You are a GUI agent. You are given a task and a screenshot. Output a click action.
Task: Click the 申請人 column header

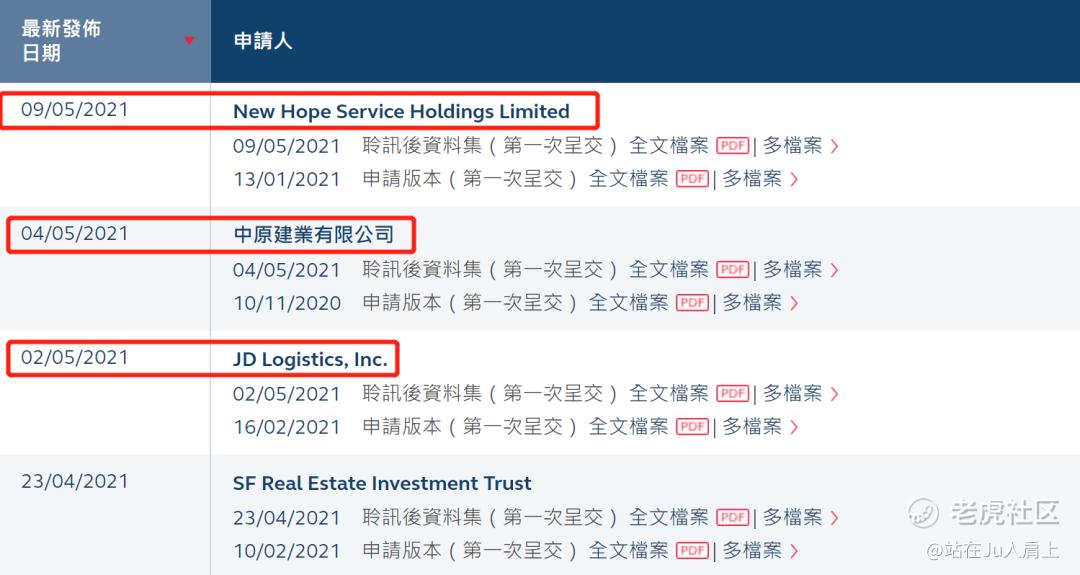coord(262,41)
